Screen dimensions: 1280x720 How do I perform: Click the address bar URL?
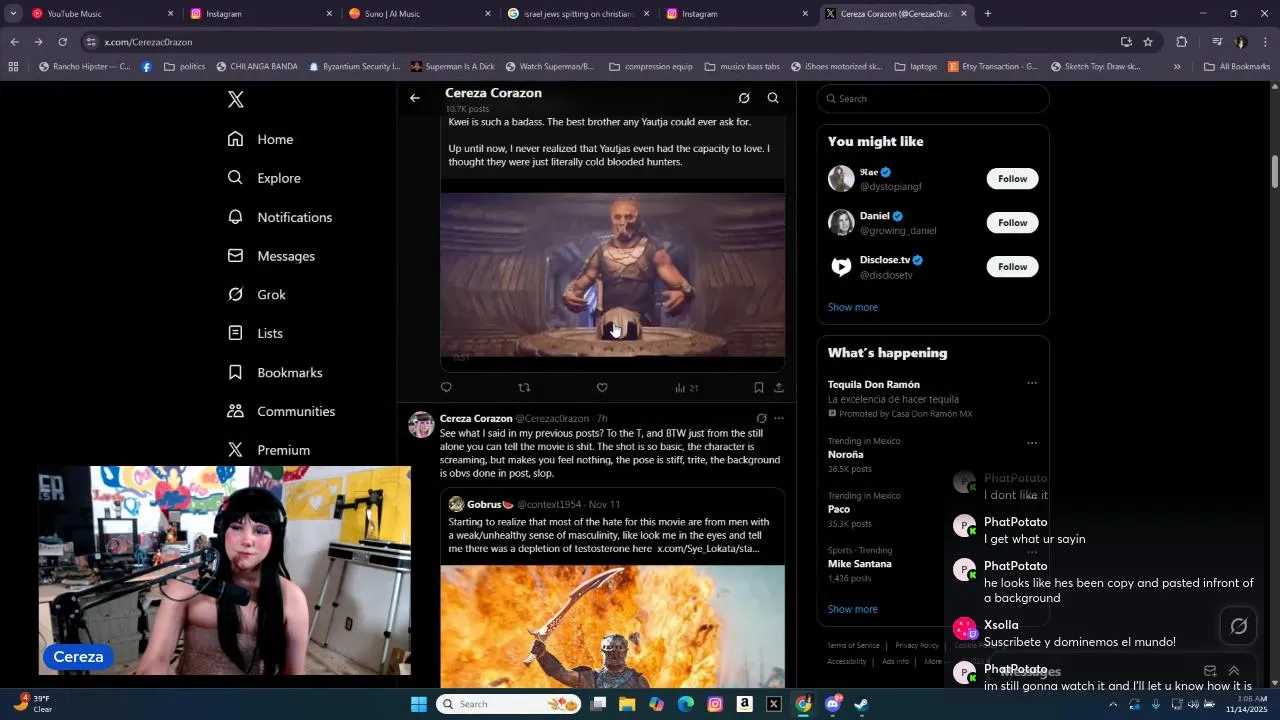click(148, 42)
